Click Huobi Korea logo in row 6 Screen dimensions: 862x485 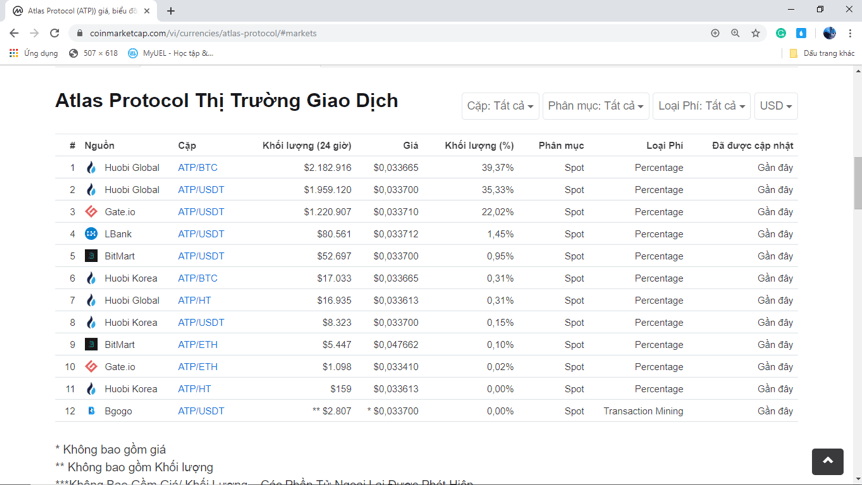(91, 278)
